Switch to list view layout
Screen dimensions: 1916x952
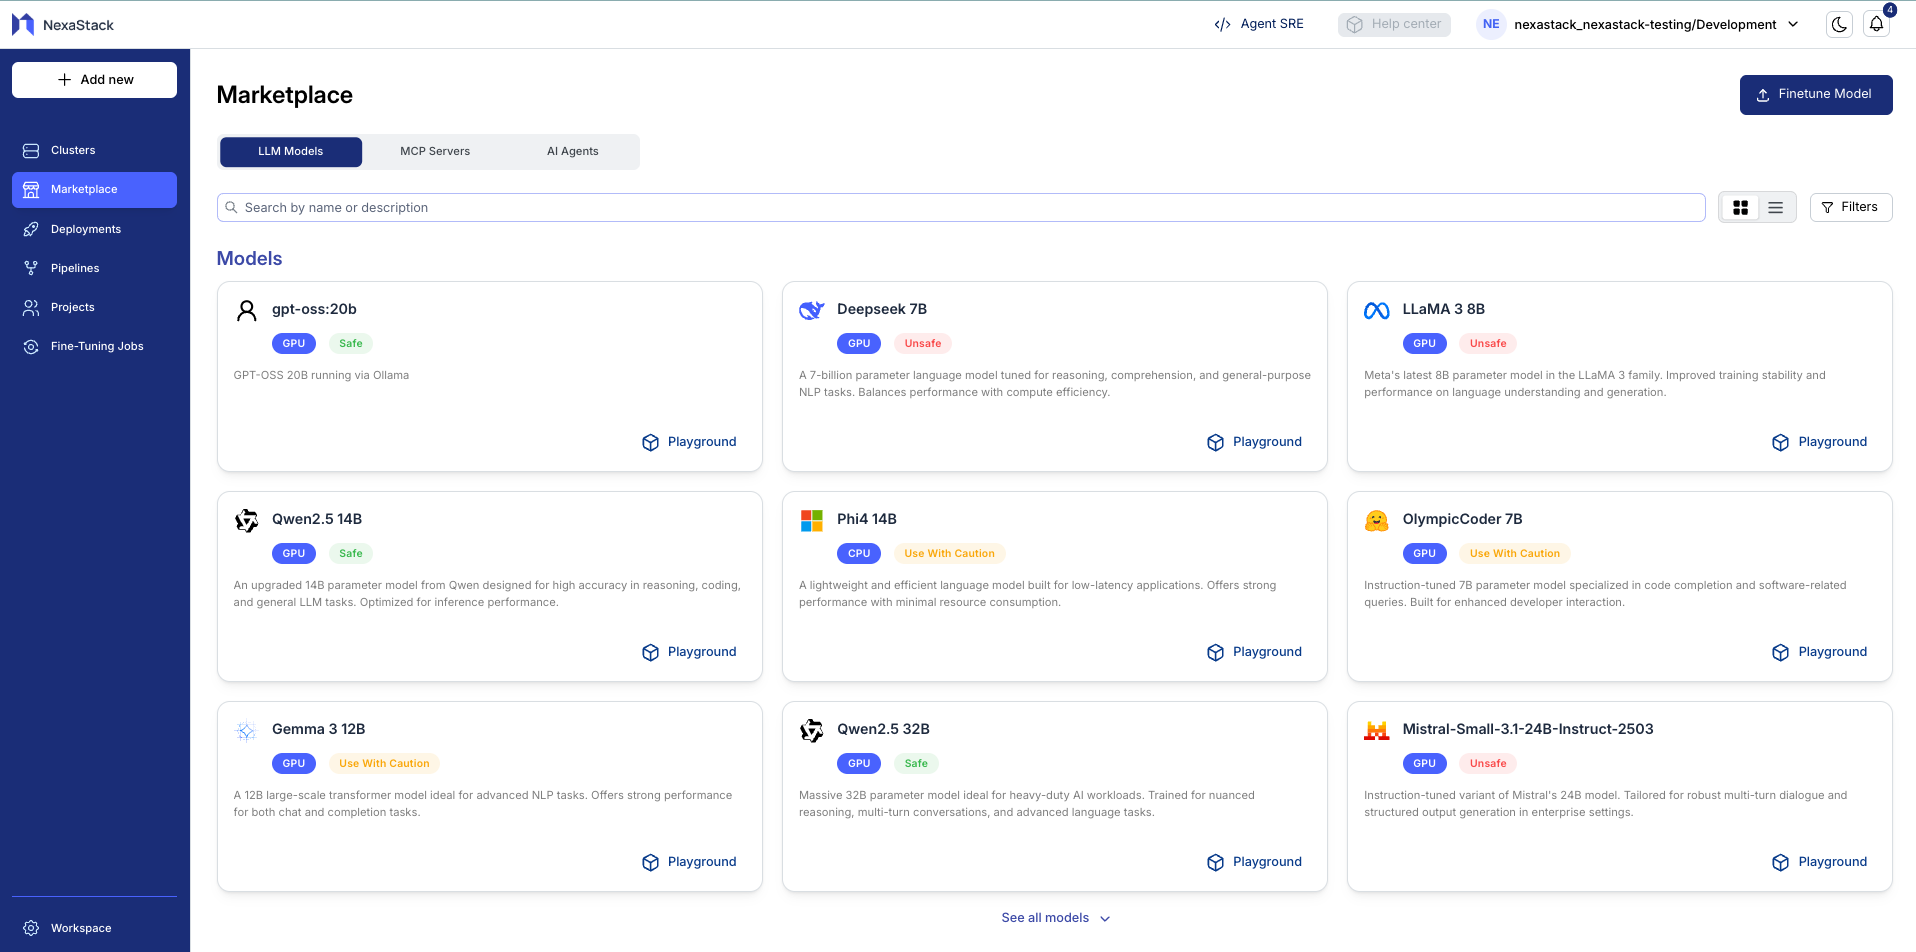tap(1775, 208)
